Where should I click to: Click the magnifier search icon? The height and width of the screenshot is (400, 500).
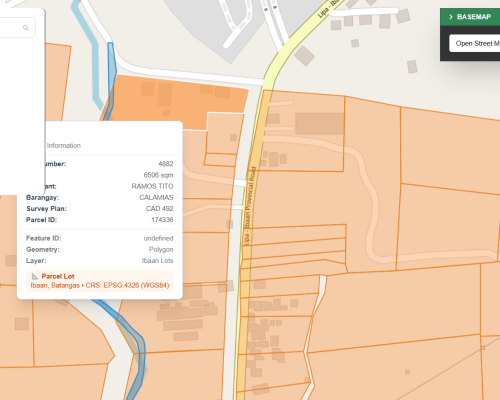(26, 28)
